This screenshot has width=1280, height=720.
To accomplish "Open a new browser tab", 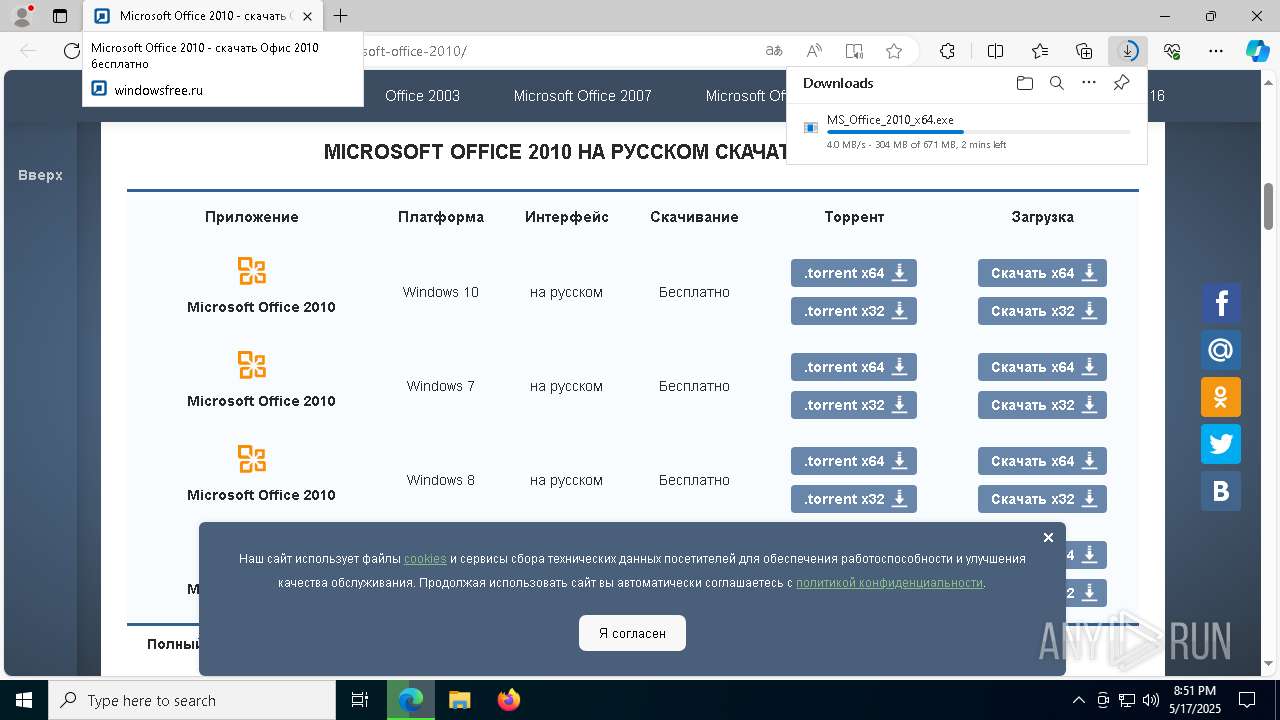I will (341, 16).
